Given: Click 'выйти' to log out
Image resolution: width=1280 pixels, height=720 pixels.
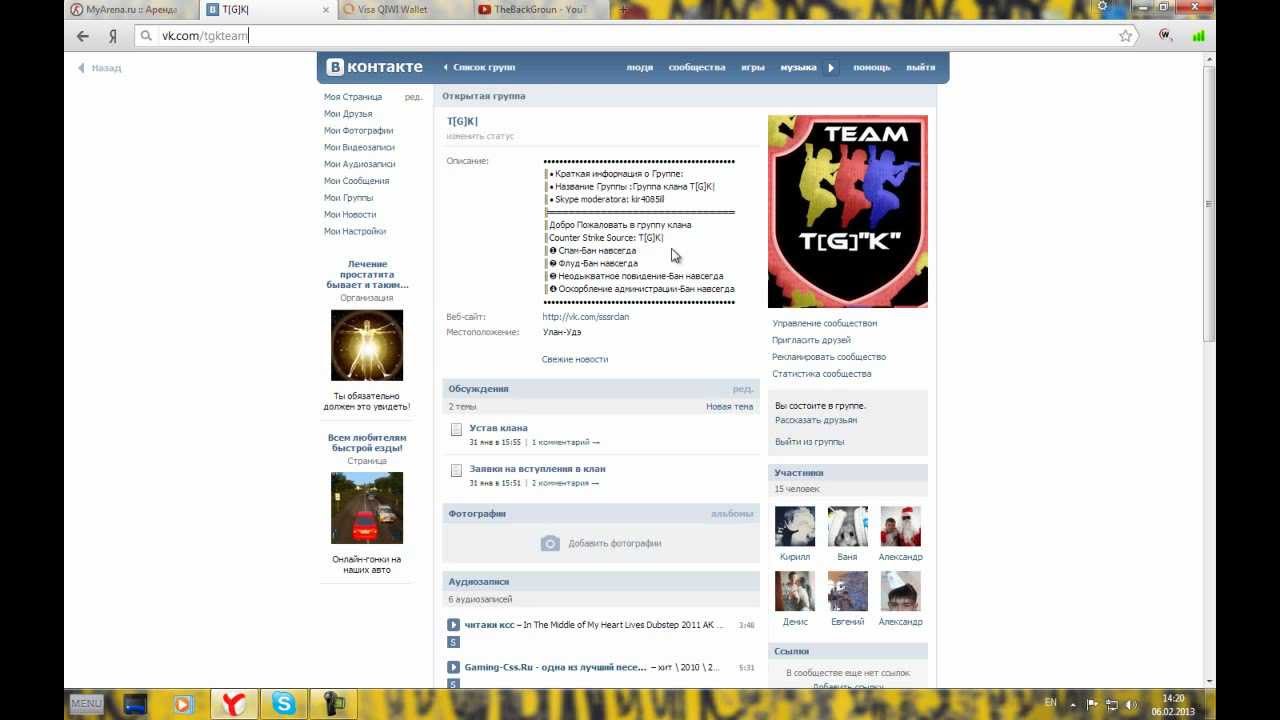Looking at the screenshot, I should [x=920, y=68].
